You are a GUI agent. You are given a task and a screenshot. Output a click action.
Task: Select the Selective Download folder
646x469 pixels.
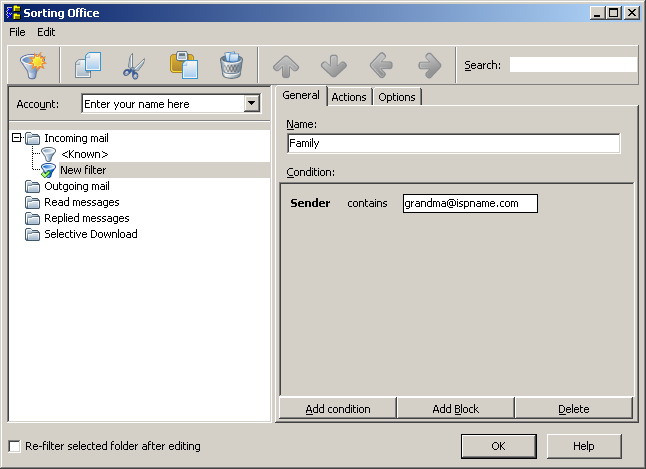tap(90, 234)
